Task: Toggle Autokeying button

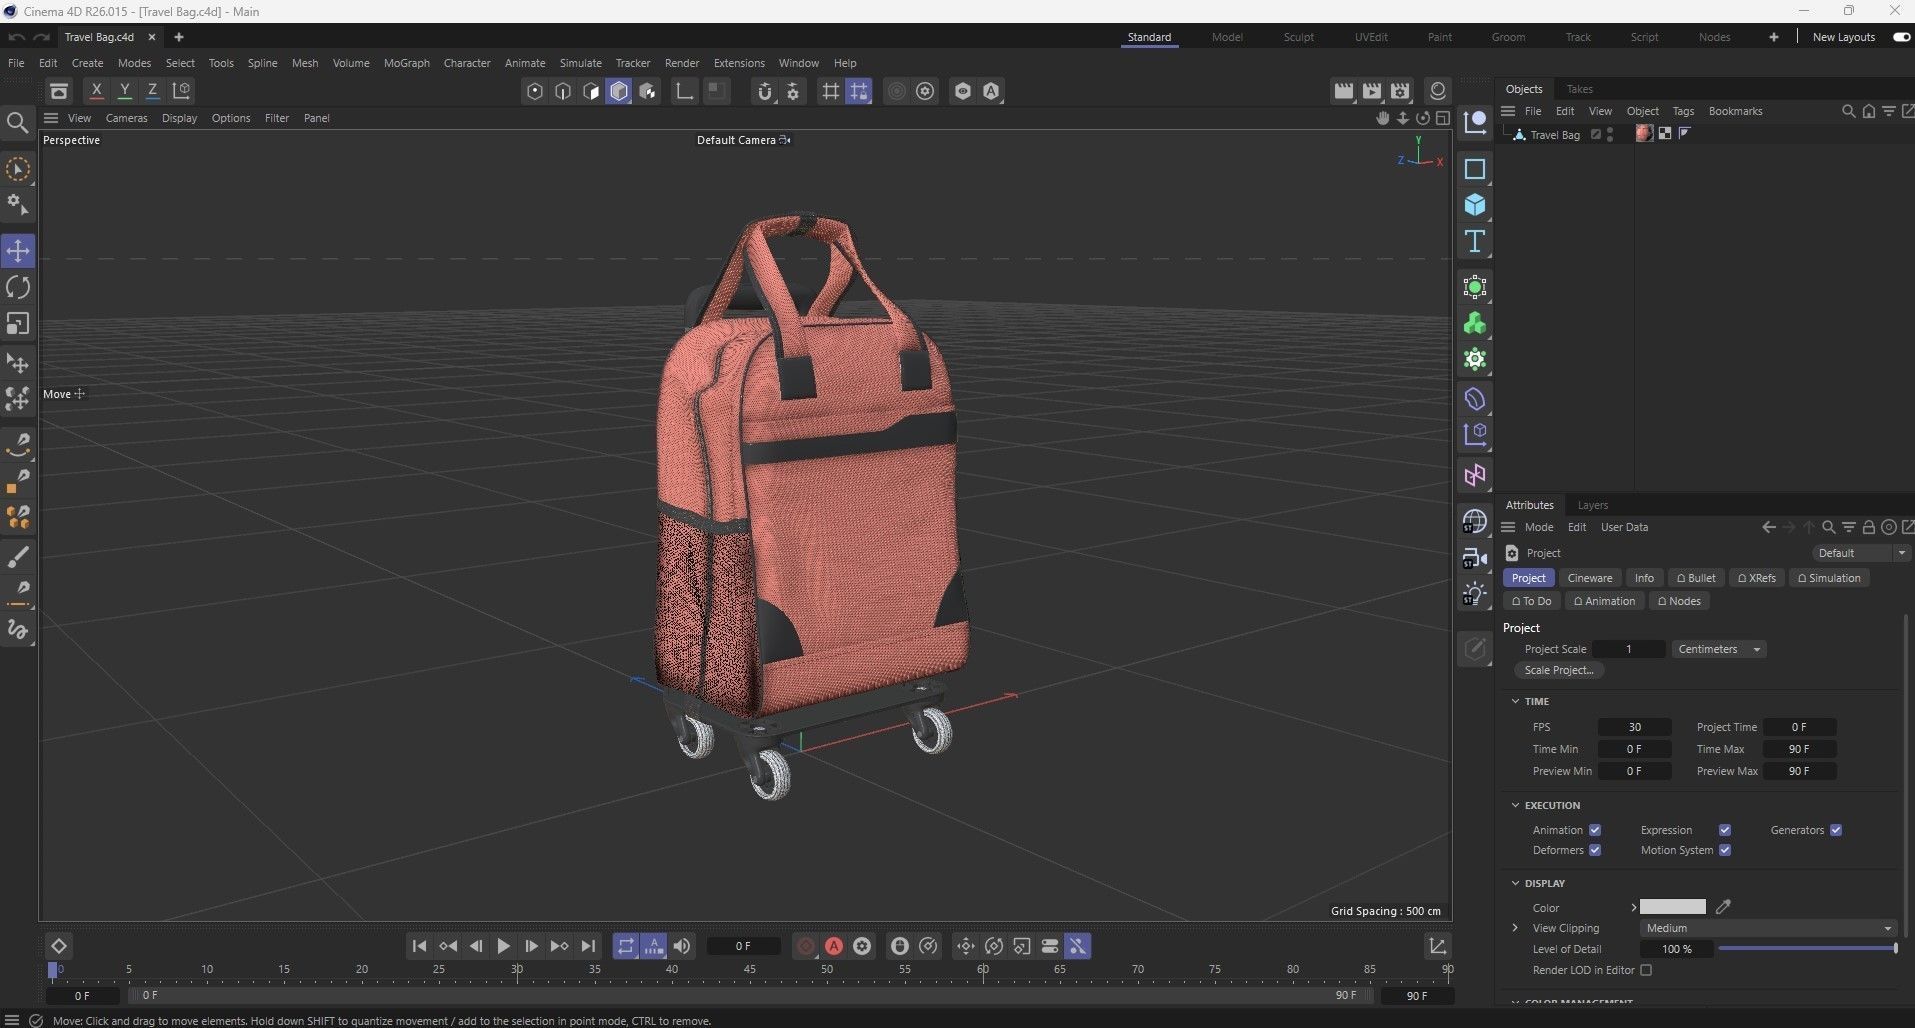Action: [x=834, y=946]
